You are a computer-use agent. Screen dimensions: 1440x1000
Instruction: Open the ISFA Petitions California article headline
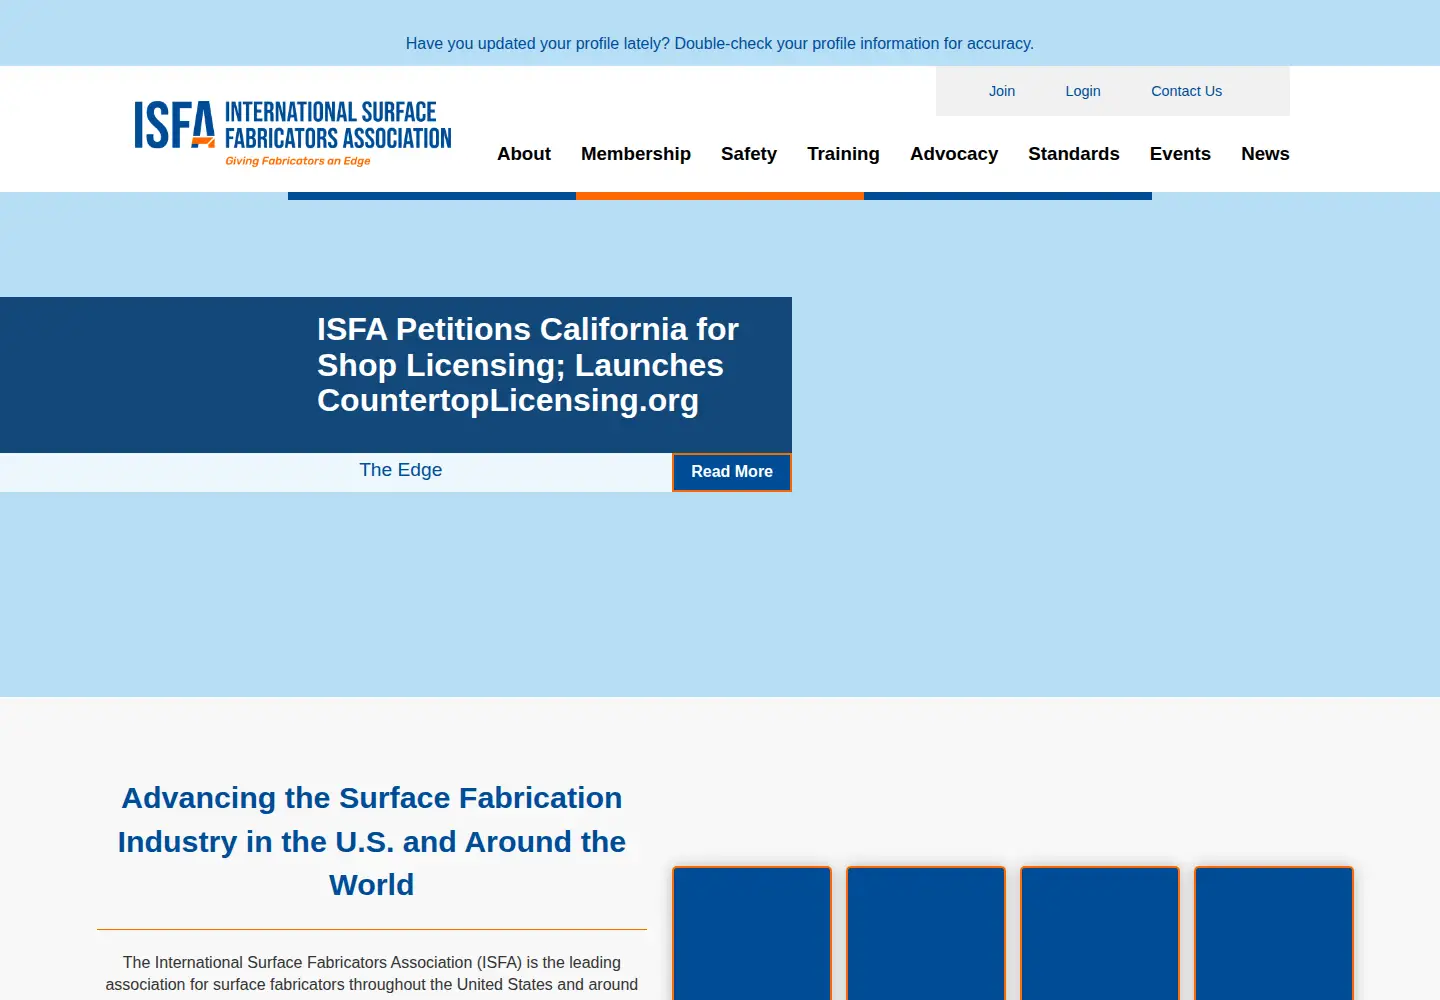tap(528, 365)
